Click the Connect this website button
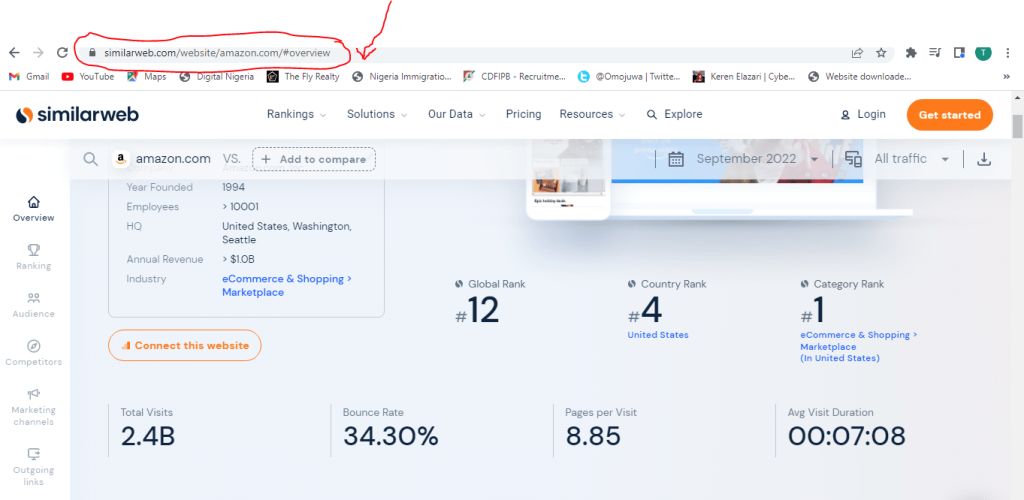This screenshot has height=500, width=1024. click(x=185, y=345)
